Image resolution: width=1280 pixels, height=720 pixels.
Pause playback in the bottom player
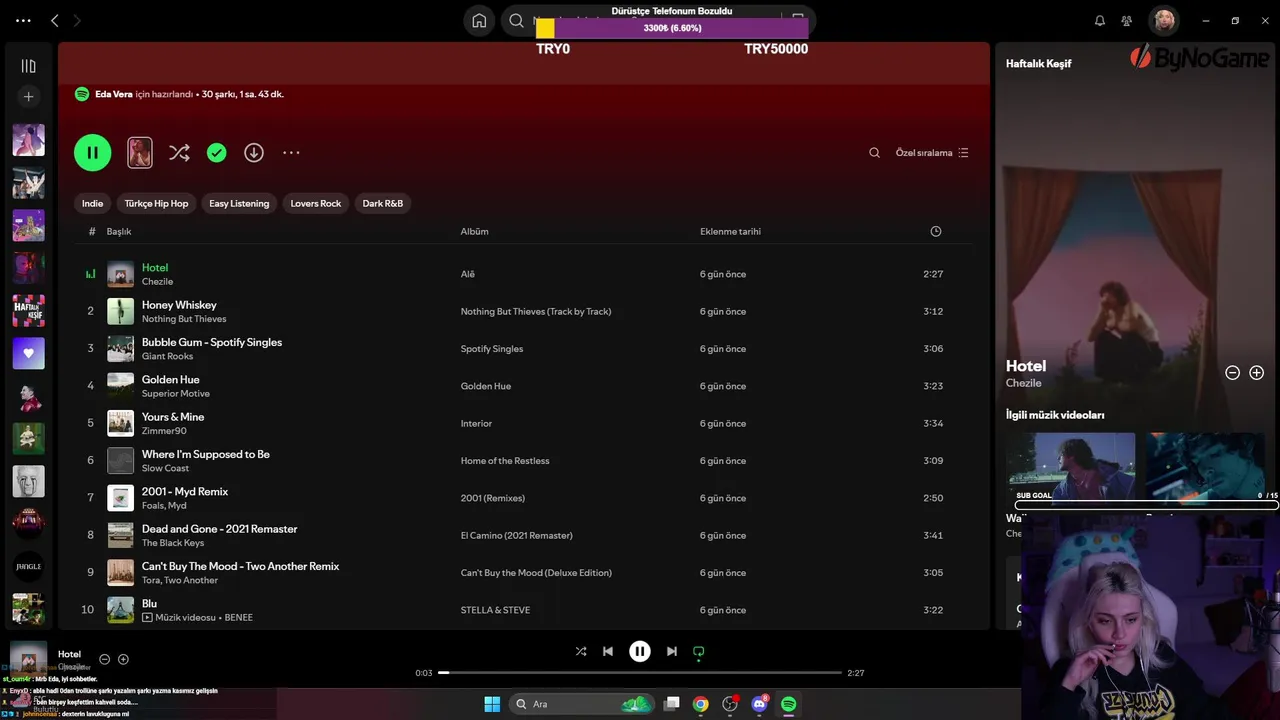tap(640, 651)
